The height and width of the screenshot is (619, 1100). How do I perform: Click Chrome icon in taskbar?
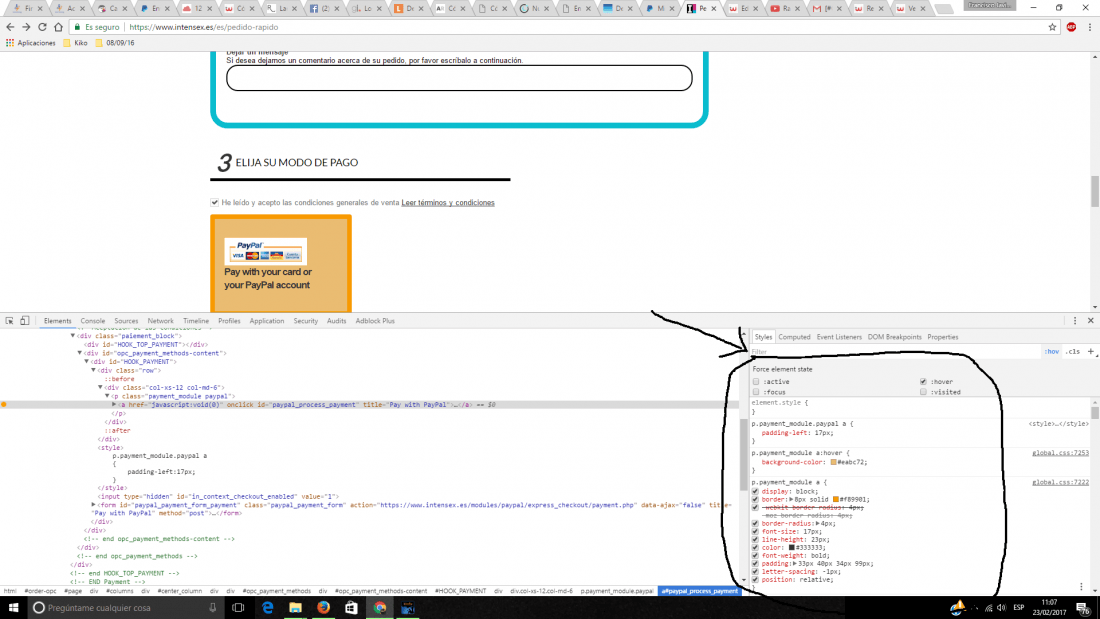[380, 608]
